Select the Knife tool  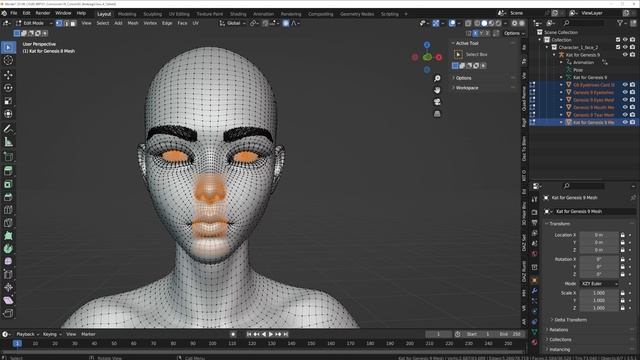point(8,223)
